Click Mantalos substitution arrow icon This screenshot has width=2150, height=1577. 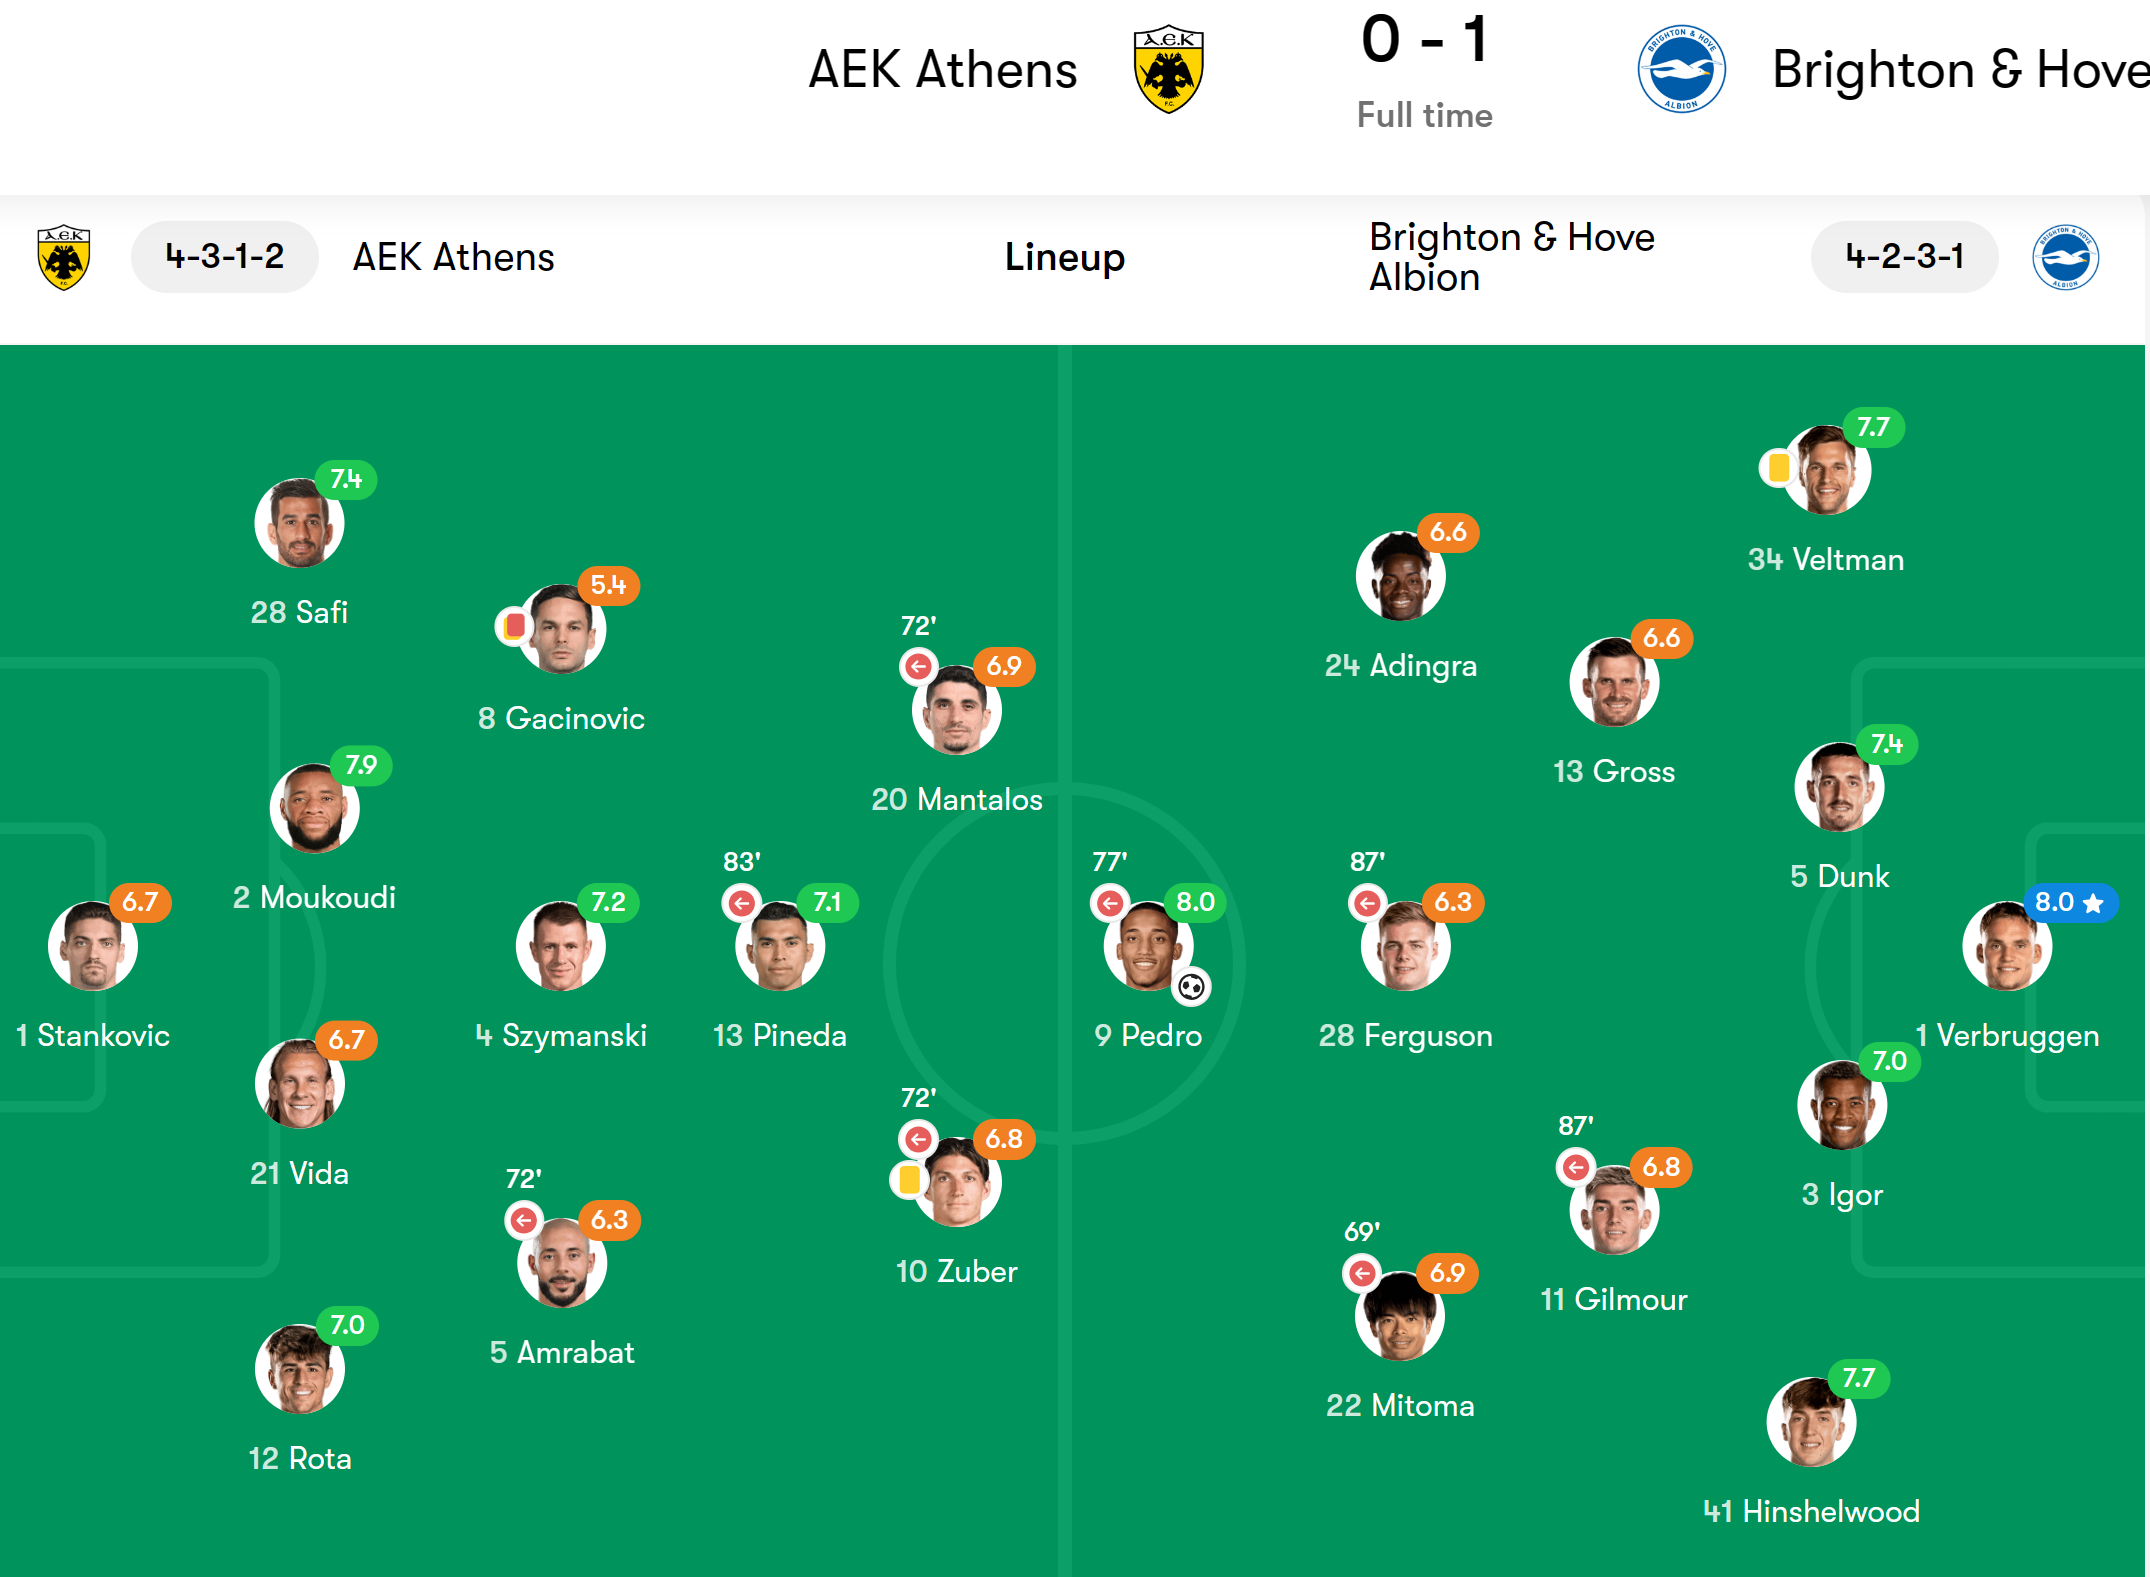coord(918,666)
